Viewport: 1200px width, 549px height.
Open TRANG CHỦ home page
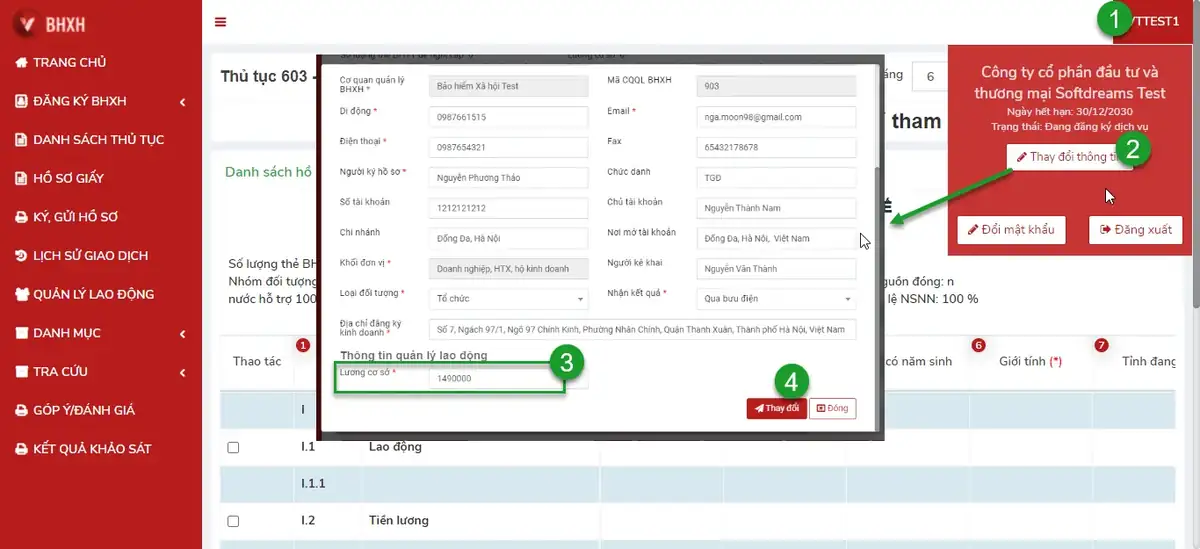69,62
